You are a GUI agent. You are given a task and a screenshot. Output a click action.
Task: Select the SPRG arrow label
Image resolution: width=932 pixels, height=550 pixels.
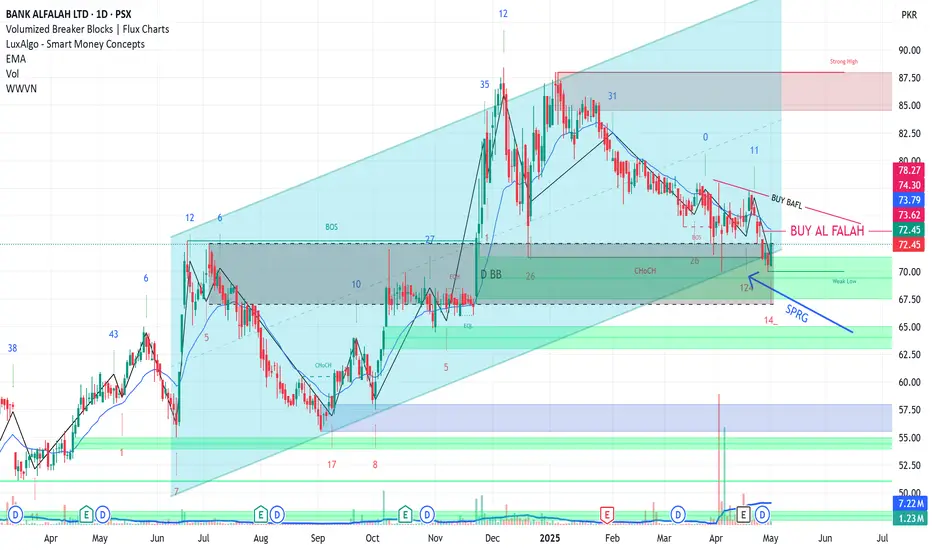tap(796, 313)
